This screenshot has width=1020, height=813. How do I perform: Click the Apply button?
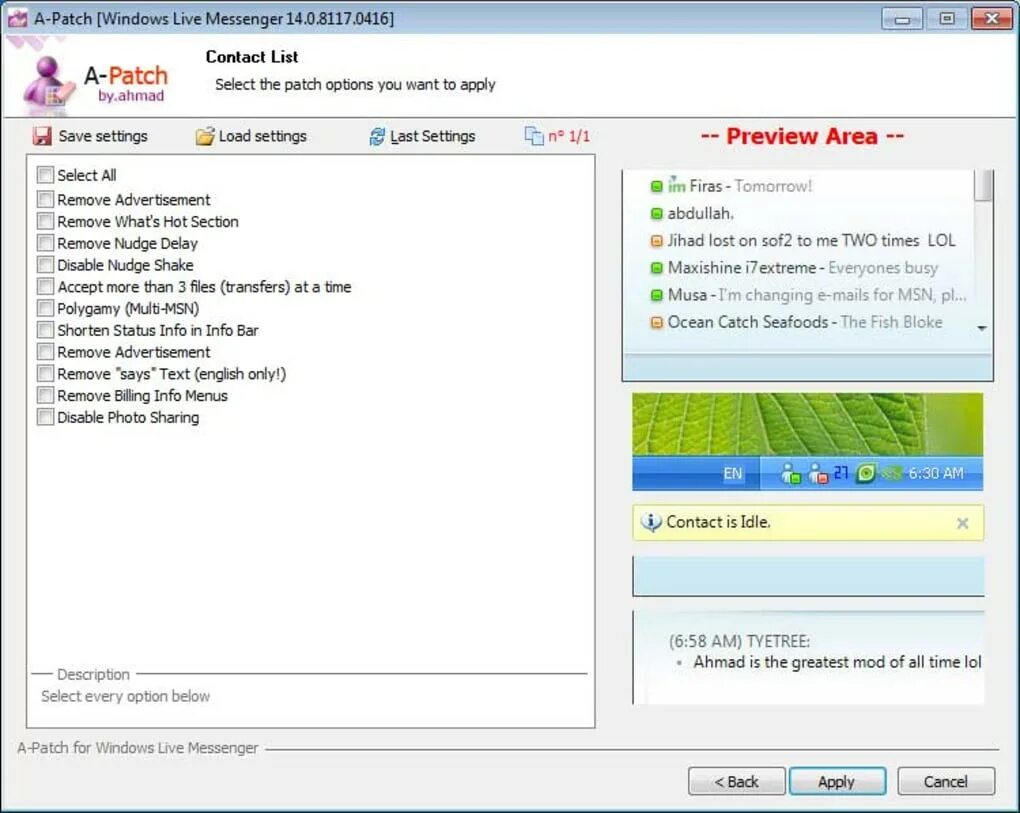[837, 781]
